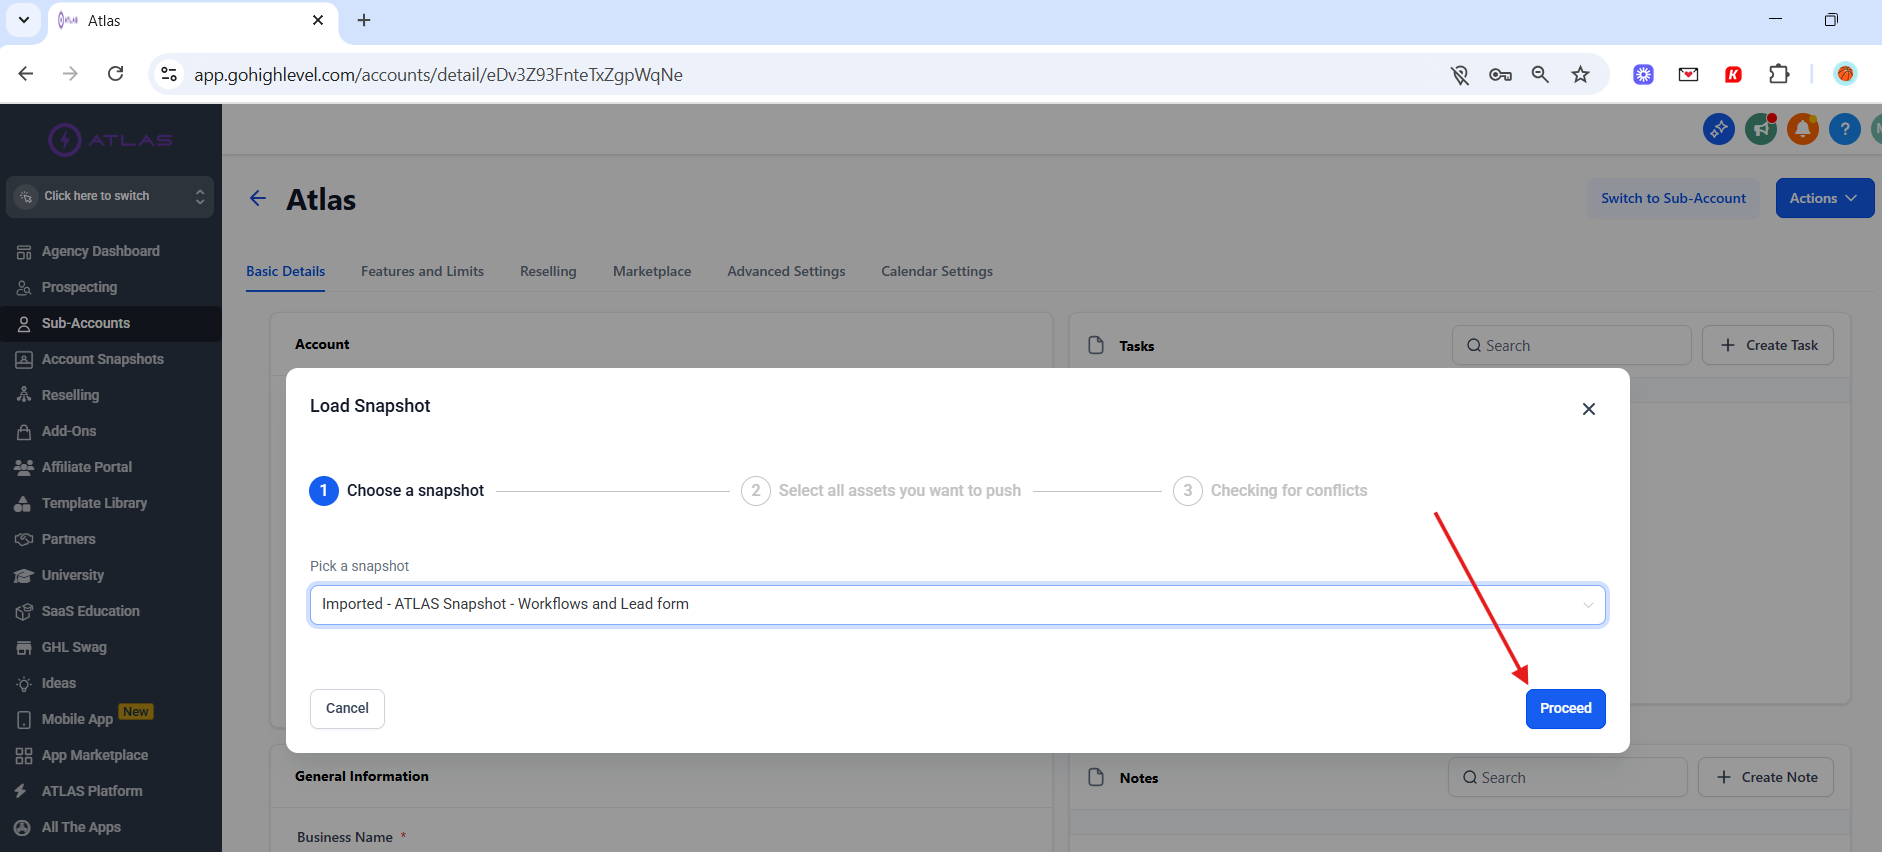Click the Prospecting sidebar icon
The height and width of the screenshot is (852, 1882).
[x=24, y=288]
